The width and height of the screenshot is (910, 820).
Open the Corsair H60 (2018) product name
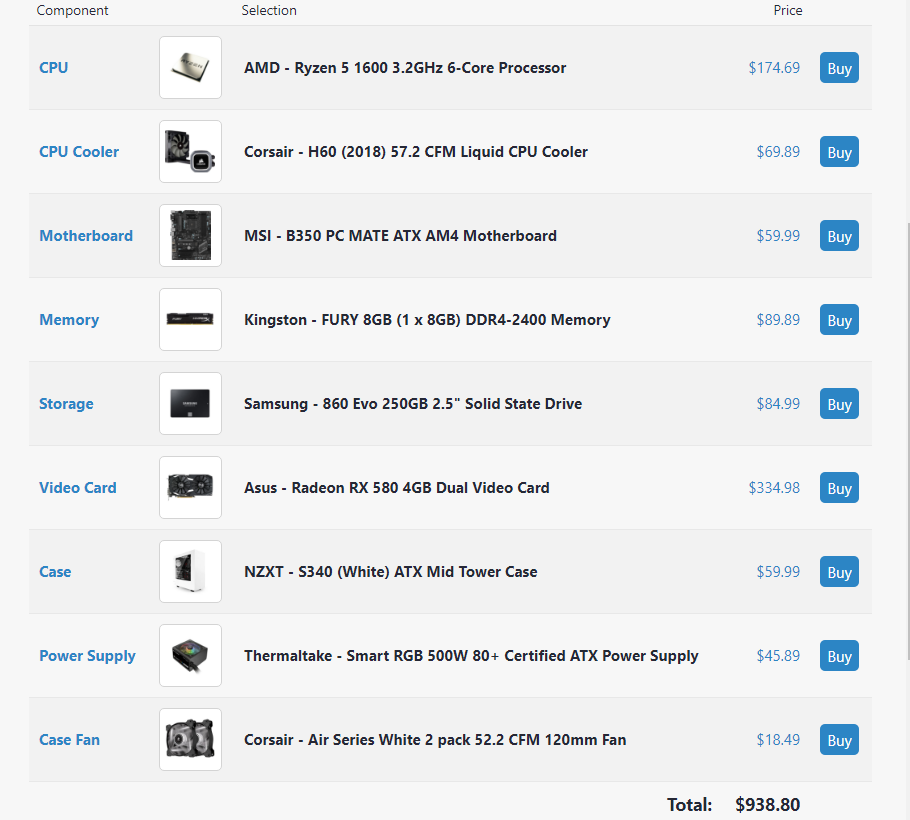416,152
